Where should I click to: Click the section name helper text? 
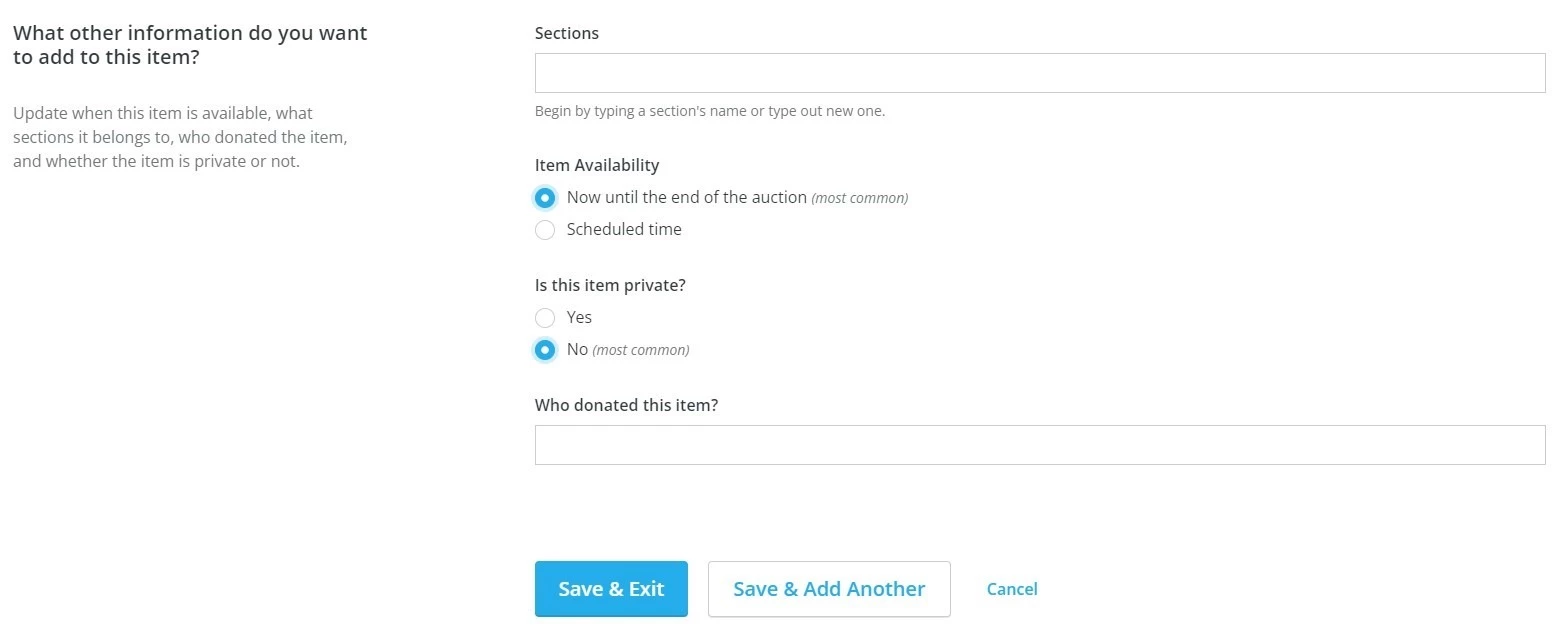click(x=709, y=110)
